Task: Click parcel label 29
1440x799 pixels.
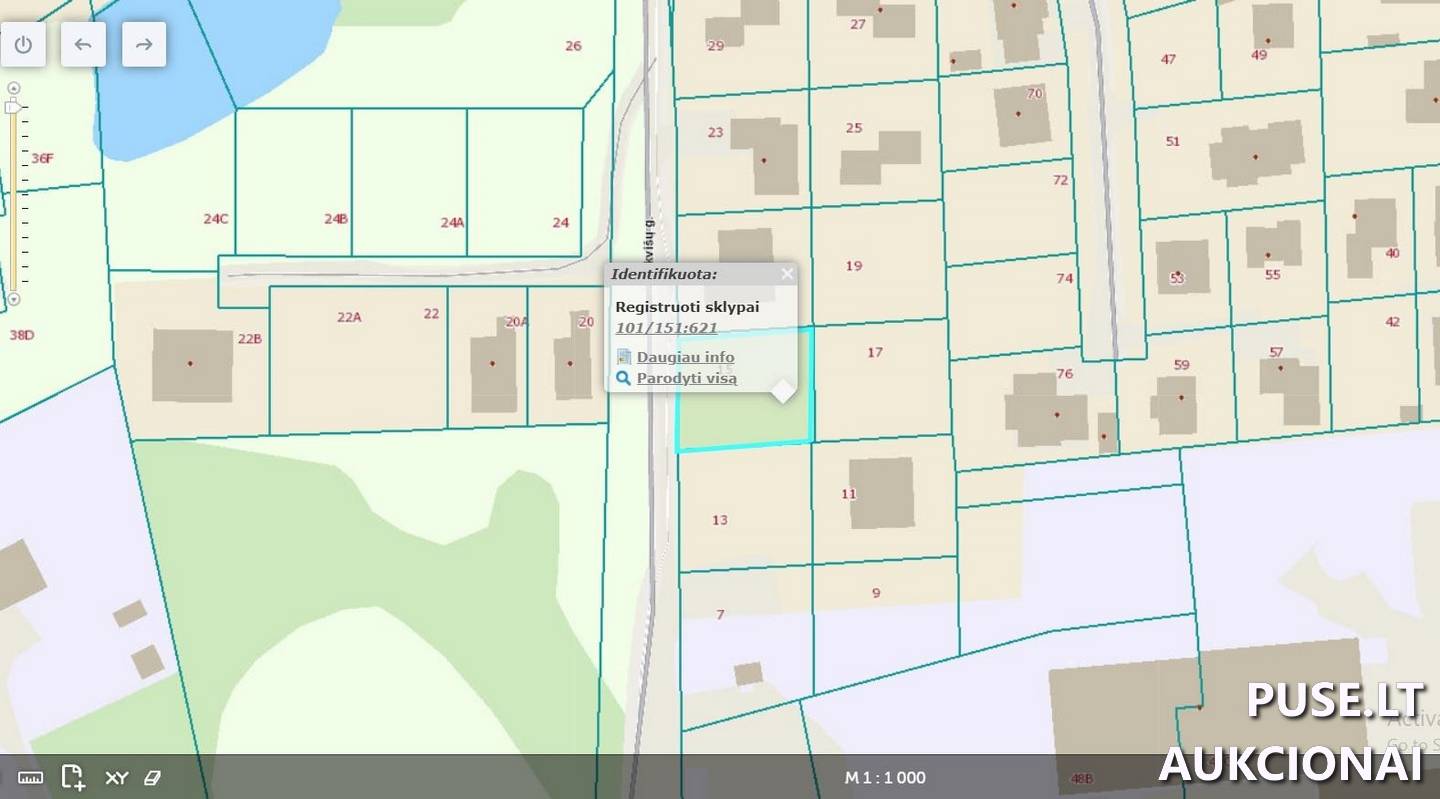Action: click(715, 45)
